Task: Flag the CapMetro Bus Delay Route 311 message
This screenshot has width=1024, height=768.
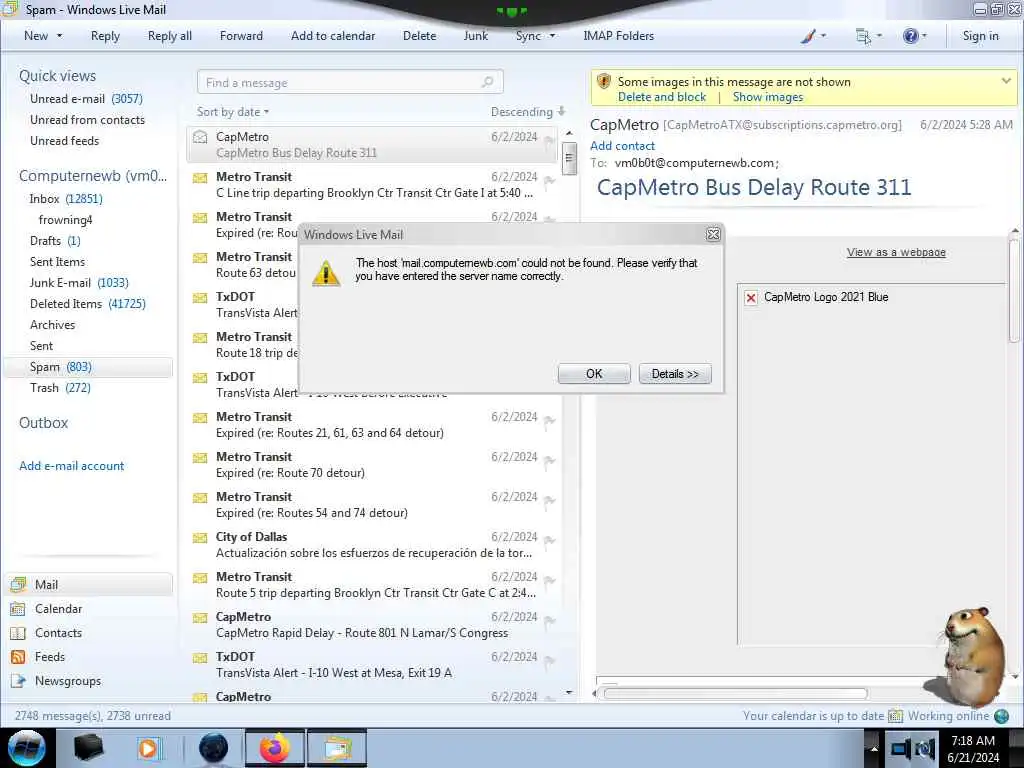Action: [x=549, y=140]
